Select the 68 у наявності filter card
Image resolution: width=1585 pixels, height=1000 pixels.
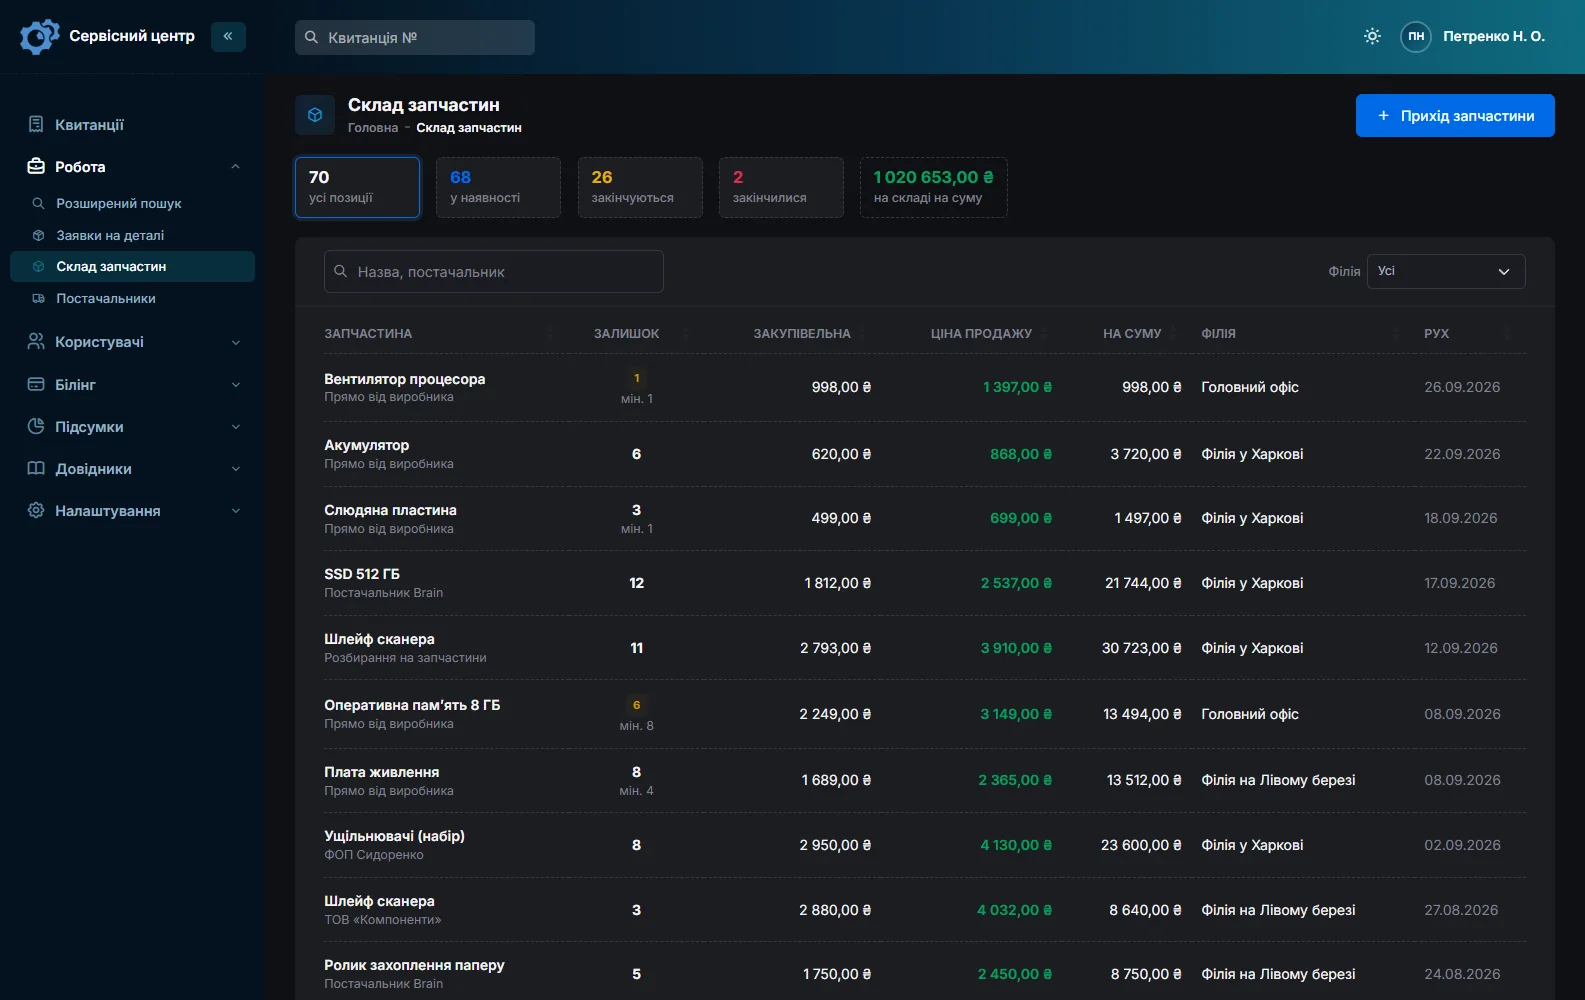(498, 187)
